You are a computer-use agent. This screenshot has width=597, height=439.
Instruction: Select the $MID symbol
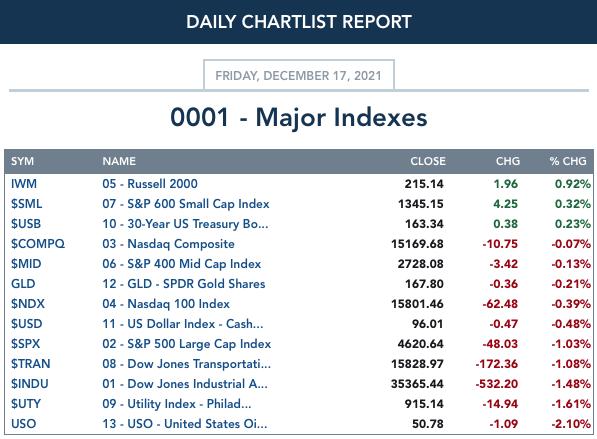coord(26,264)
